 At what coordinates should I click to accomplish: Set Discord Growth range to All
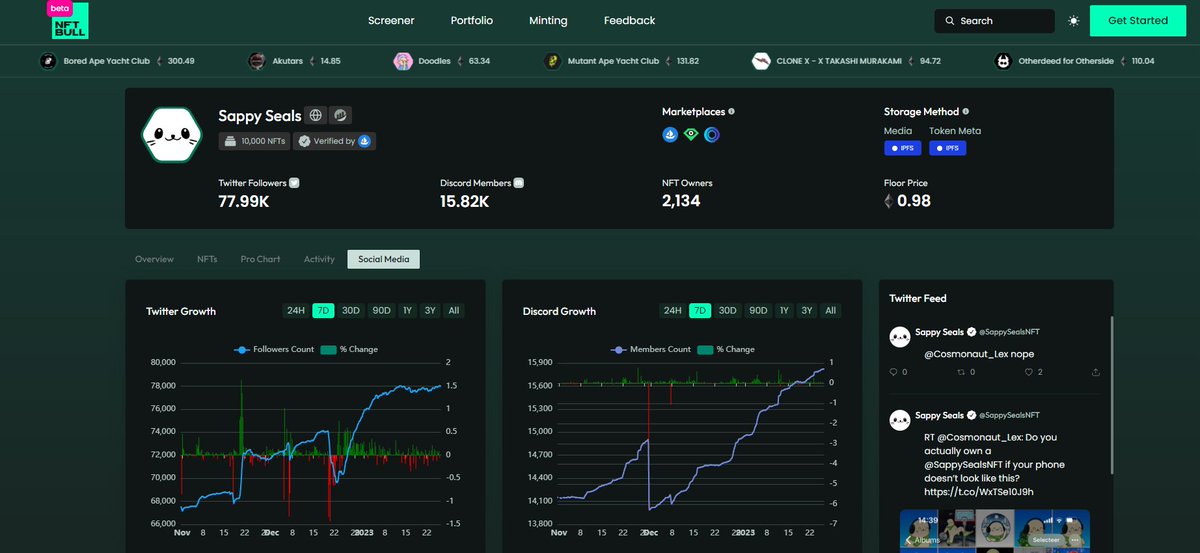pyautogui.click(x=831, y=311)
